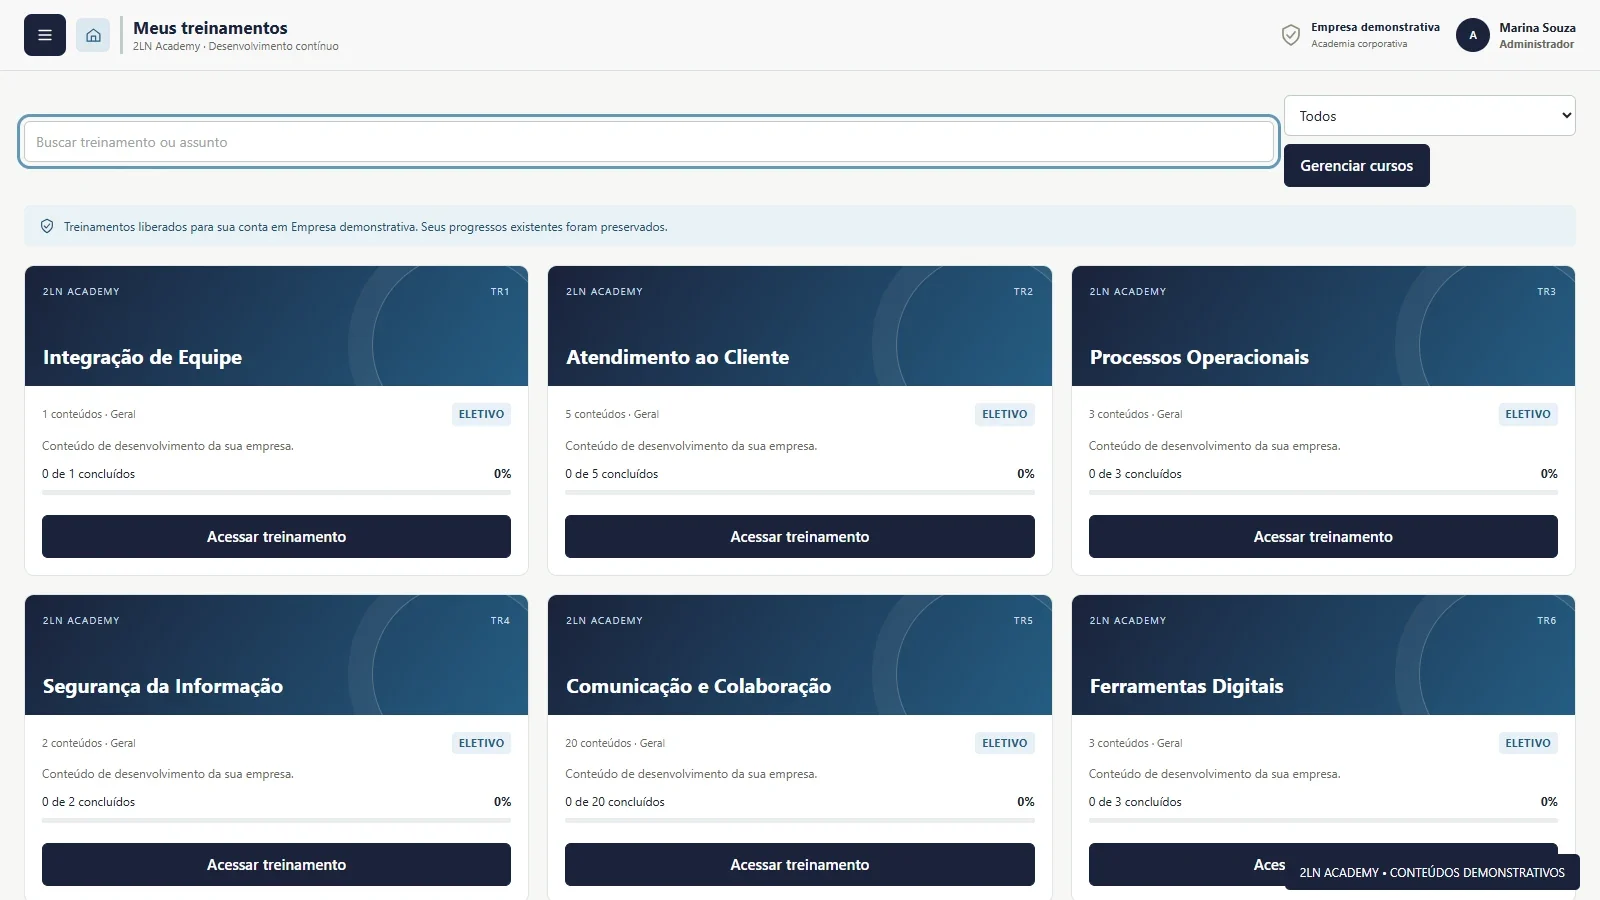Click 'Administrador' role label
The image size is (1600, 900).
click(x=1537, y=44)
